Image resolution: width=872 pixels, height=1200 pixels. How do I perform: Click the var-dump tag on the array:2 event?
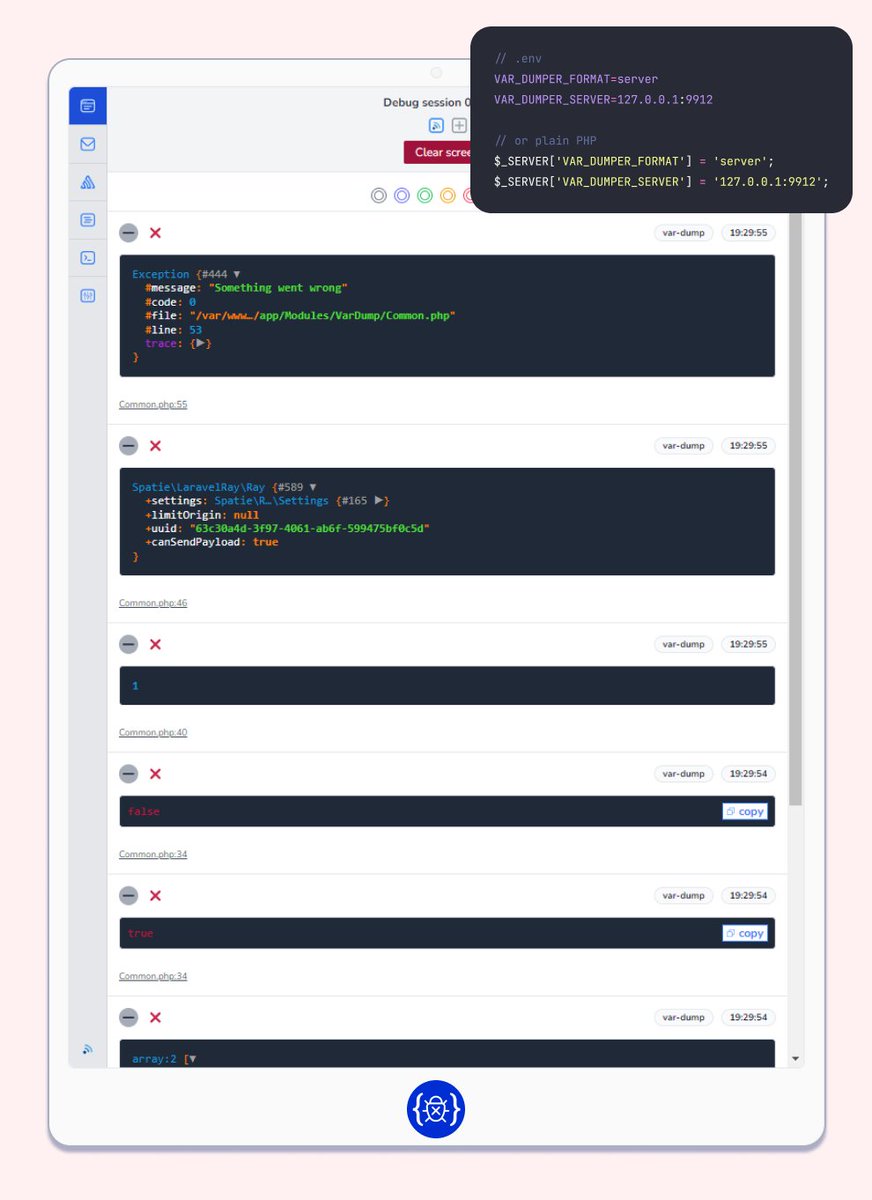pyautogui.click(x=684, y=1018)
